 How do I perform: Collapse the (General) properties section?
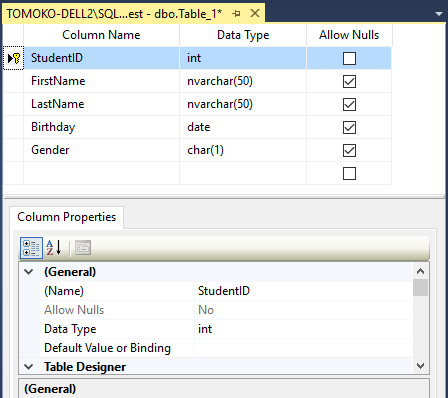click(x=29, y=272)
